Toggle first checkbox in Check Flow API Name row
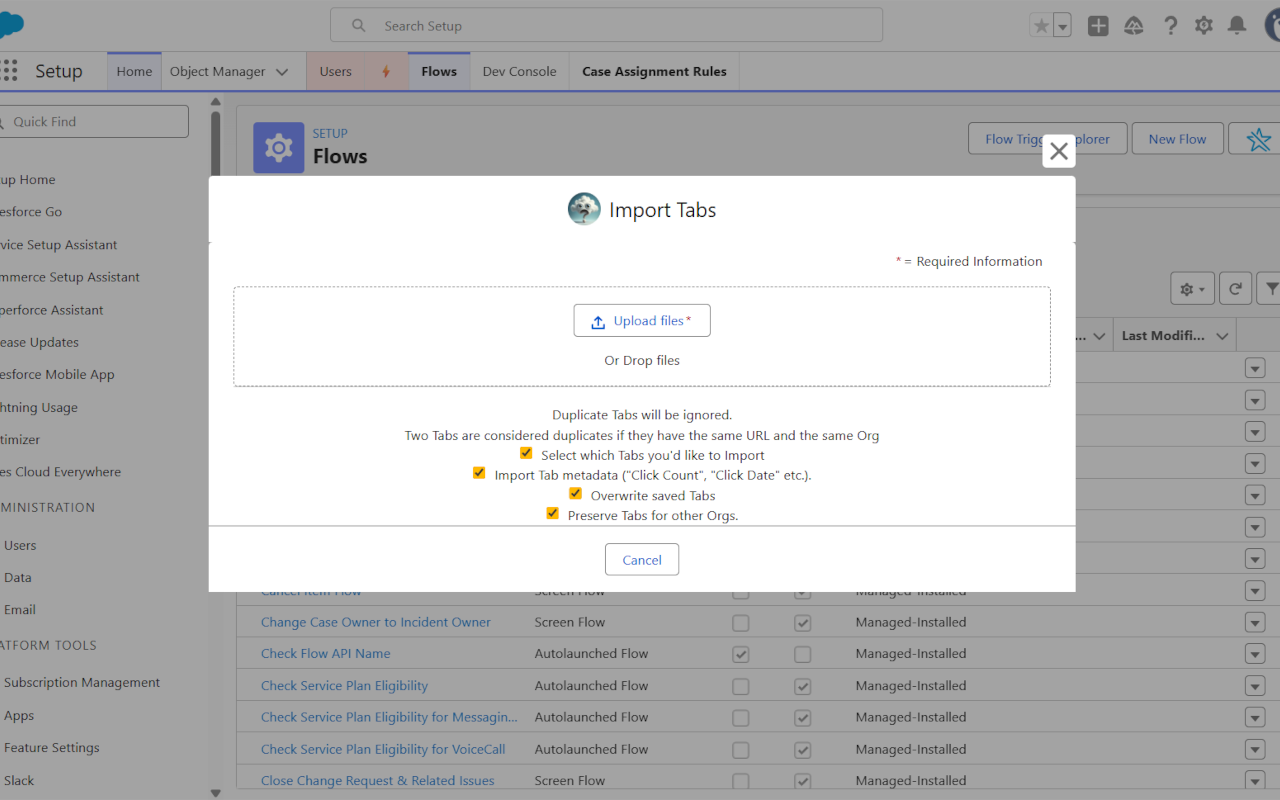This screenshot has height=800, width=1280. point(740,654)
